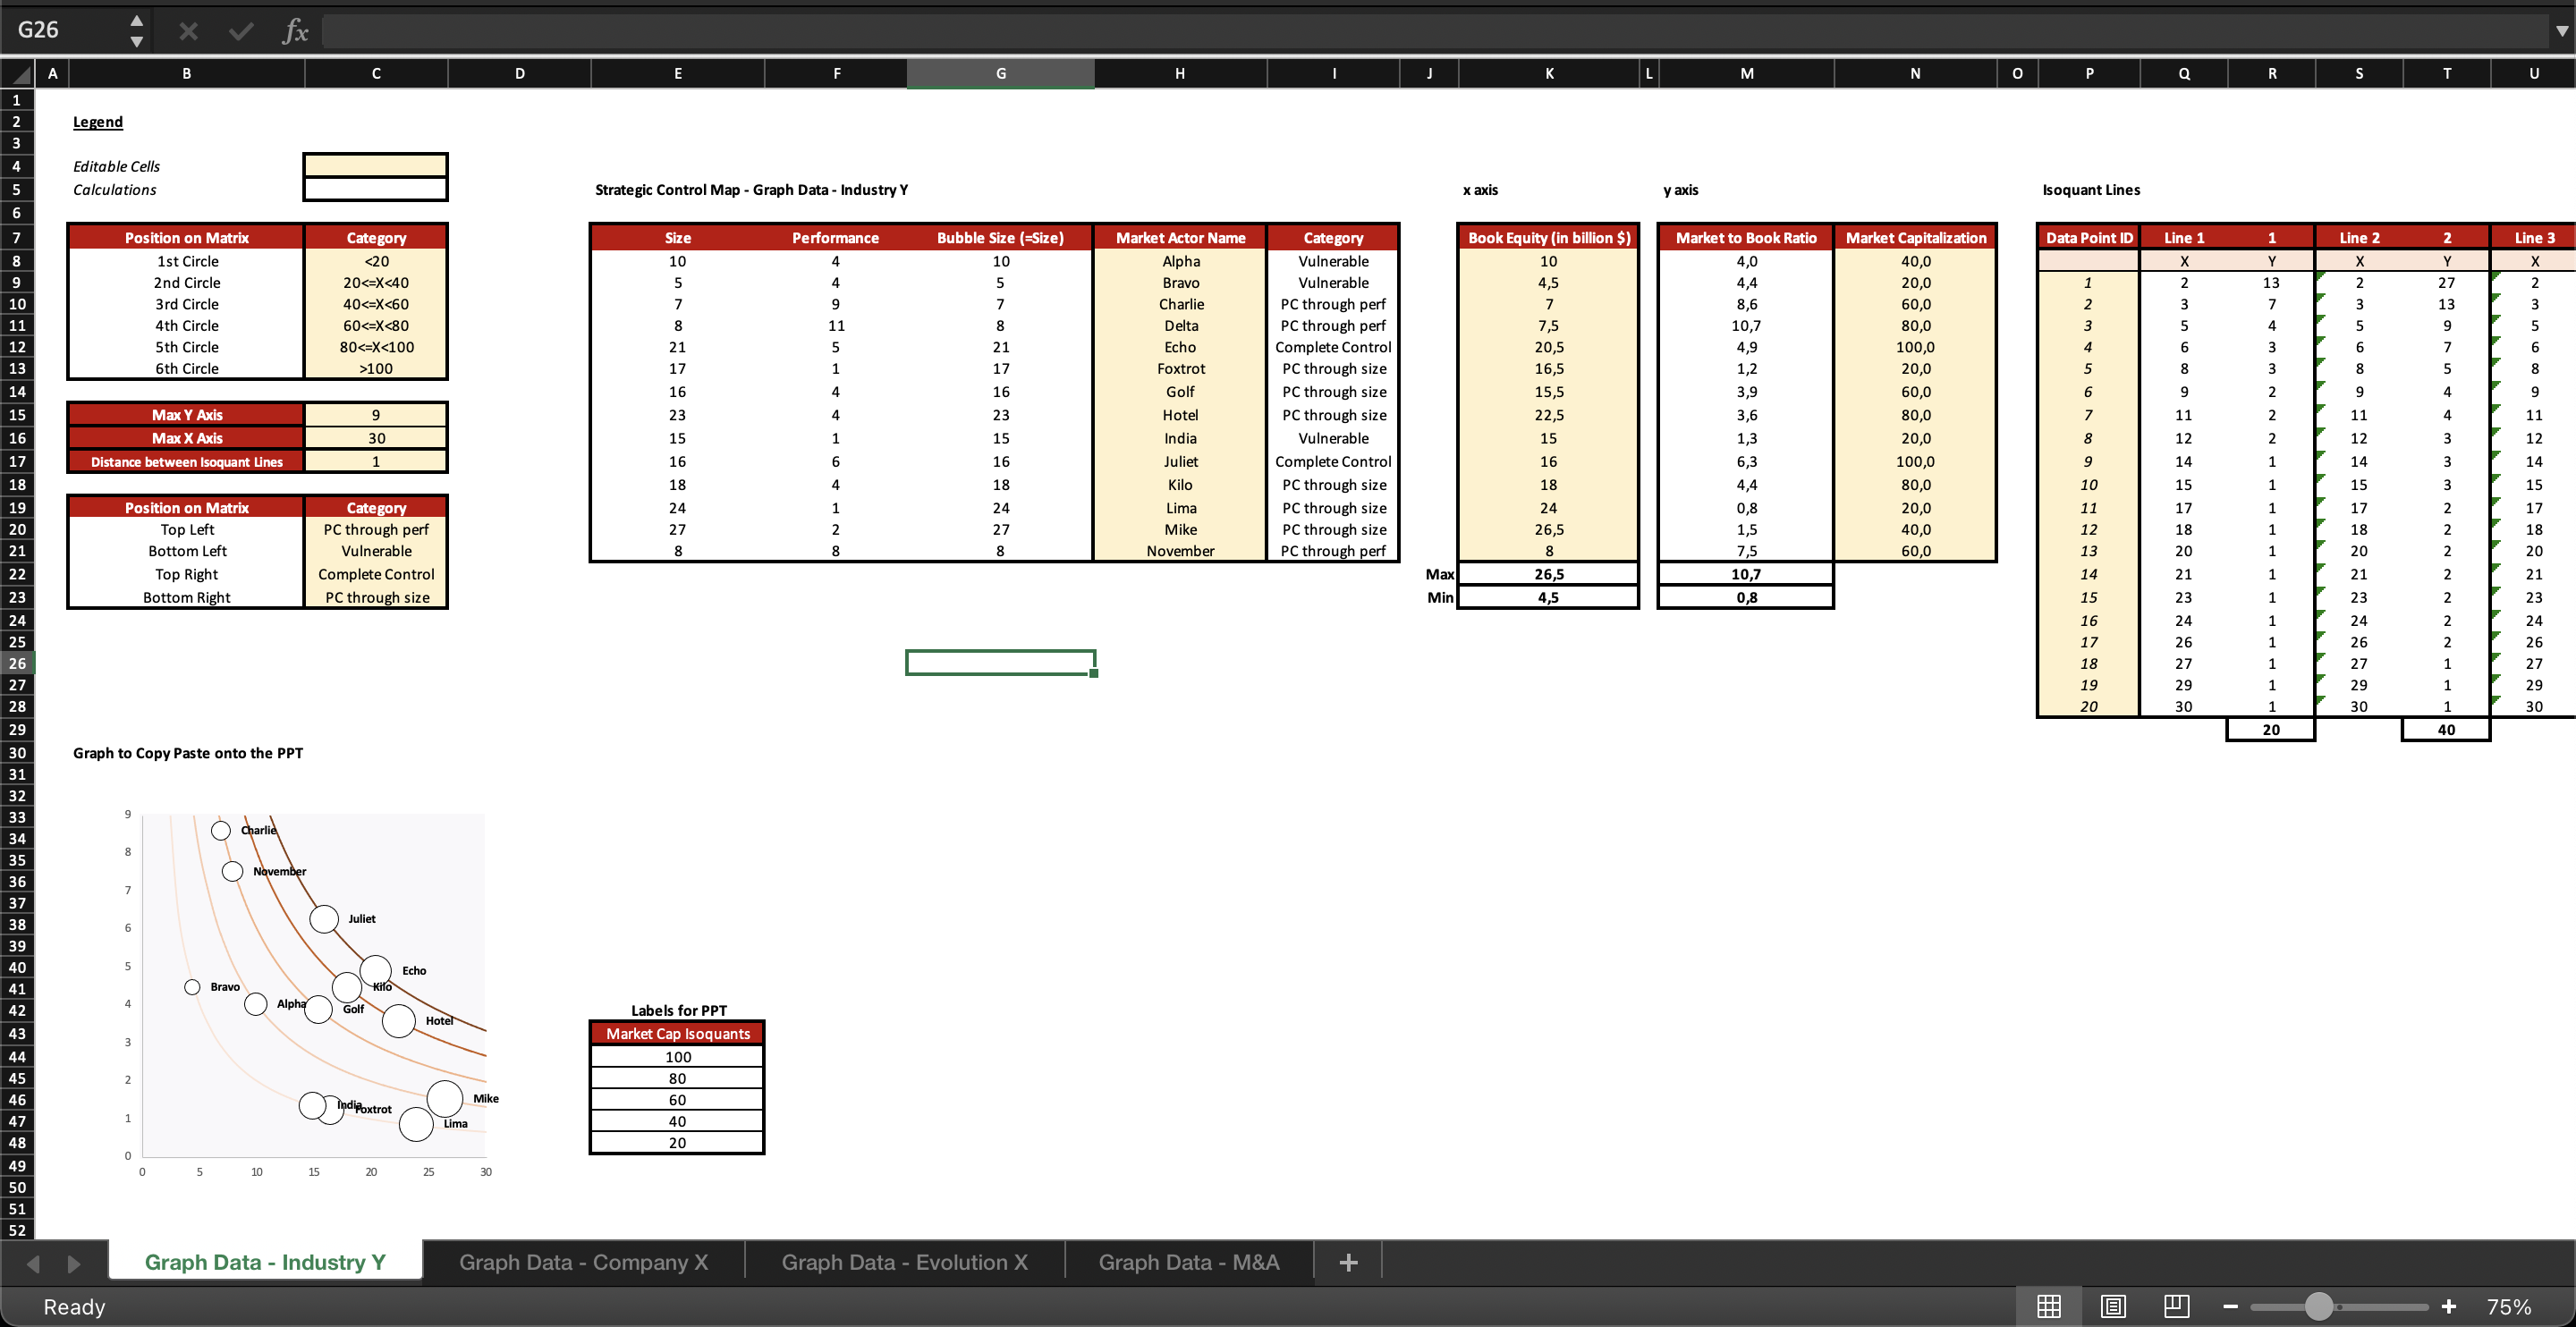Click 'Market Actor Name' header cell

[1180, 237]
